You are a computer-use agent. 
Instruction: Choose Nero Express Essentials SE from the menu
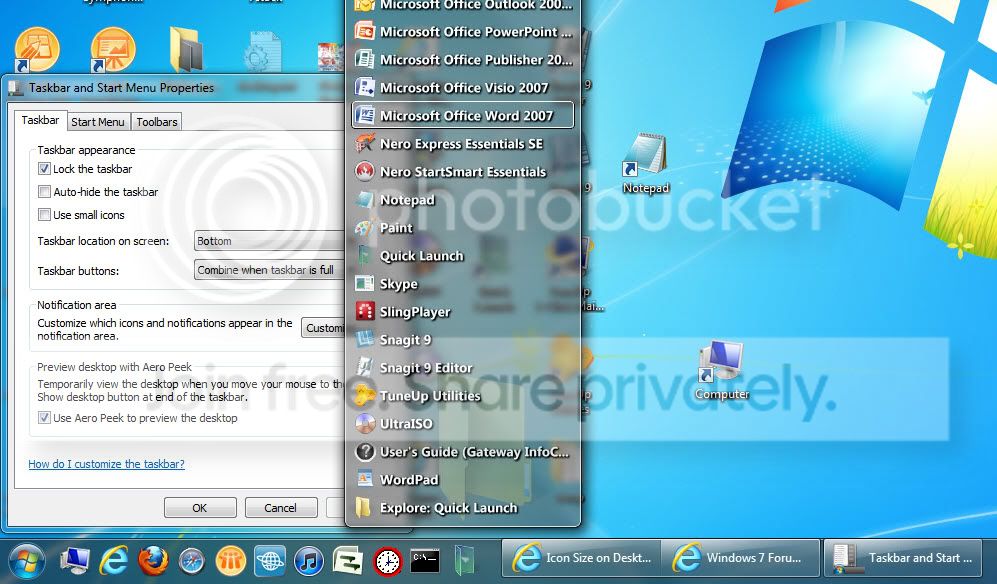[x=463, y=143]
